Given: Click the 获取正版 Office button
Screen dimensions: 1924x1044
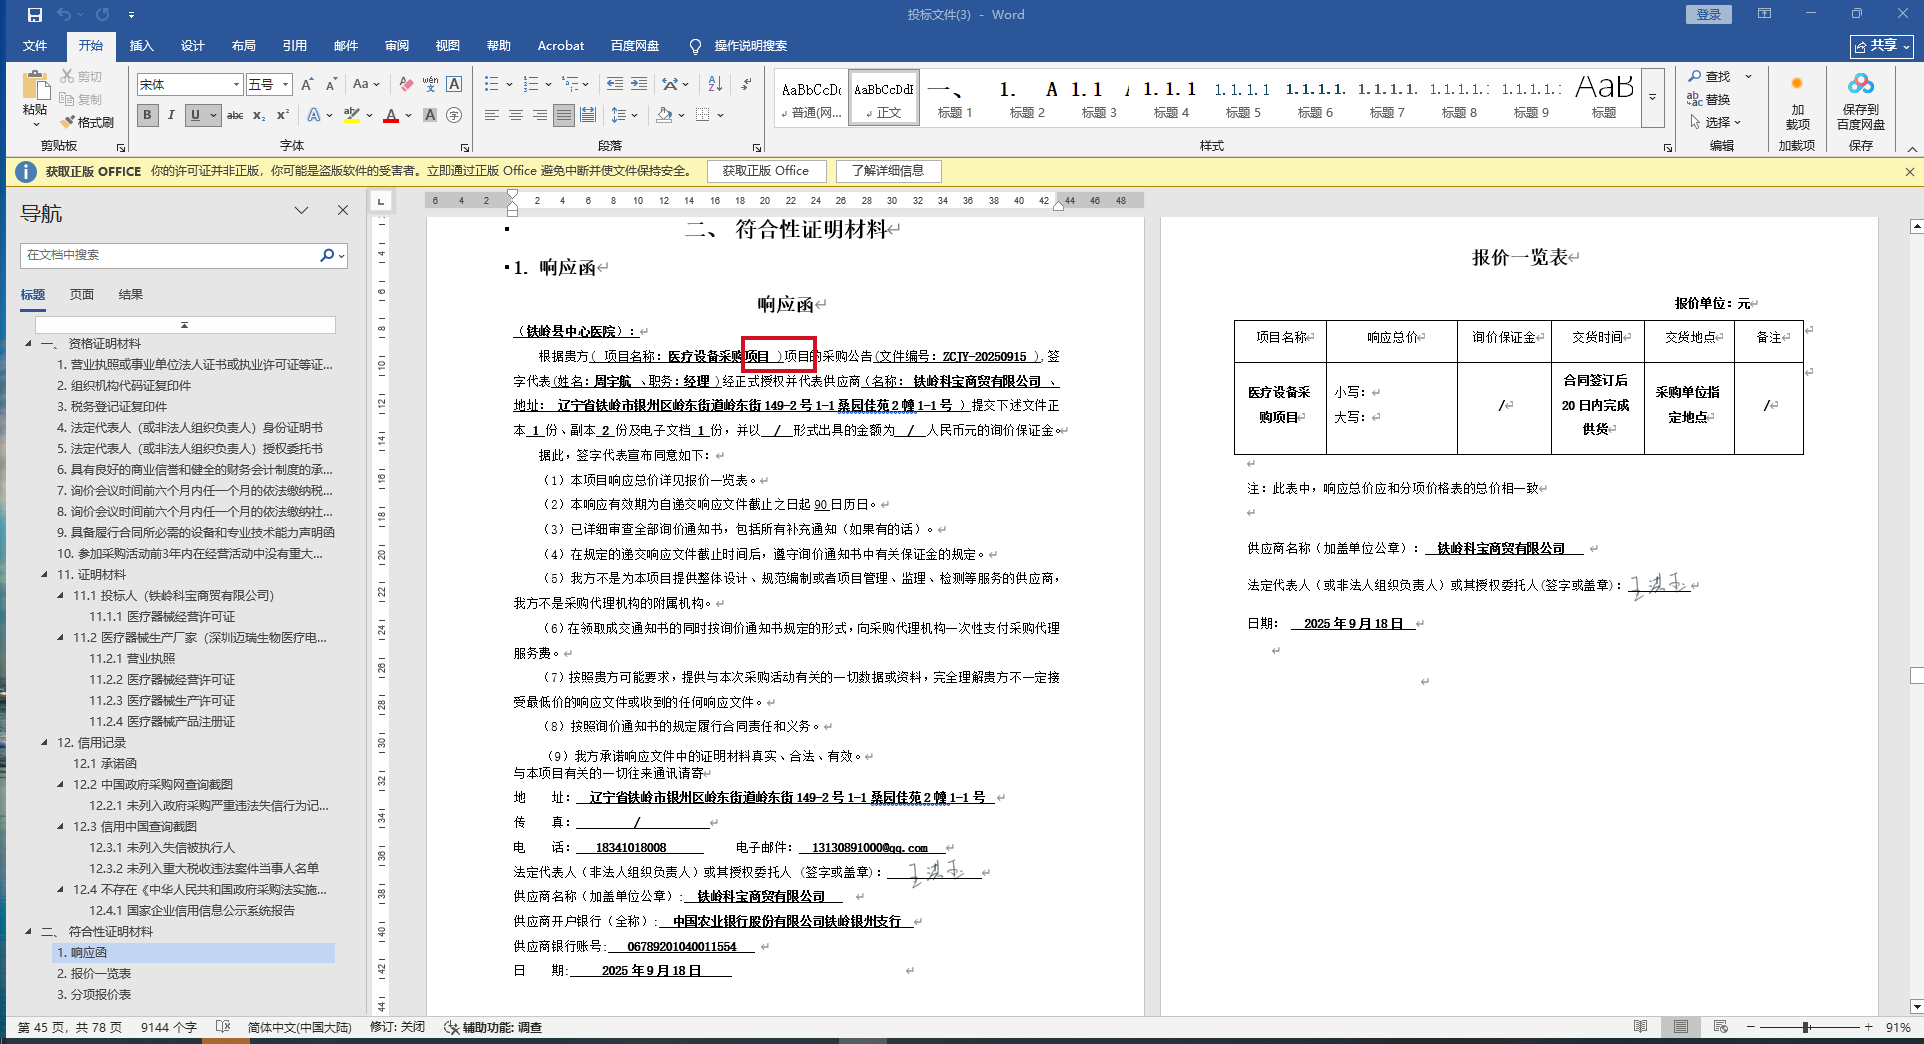Looking at the screenshot, I should pos(766,171).
